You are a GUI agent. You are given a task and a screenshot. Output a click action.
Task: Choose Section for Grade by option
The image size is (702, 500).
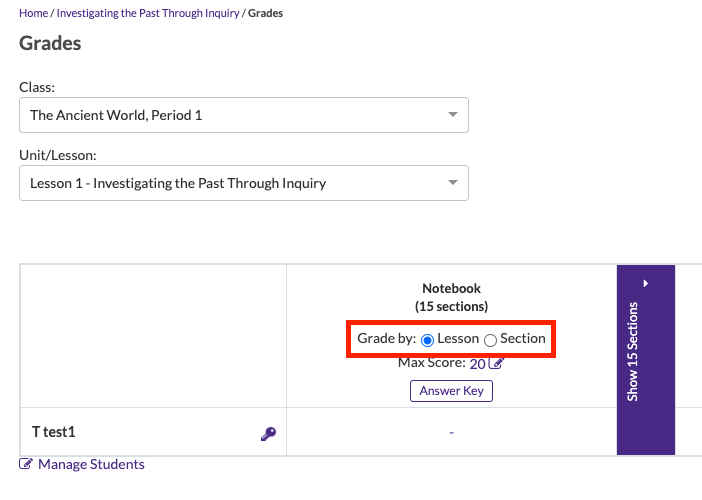[490, 339]
